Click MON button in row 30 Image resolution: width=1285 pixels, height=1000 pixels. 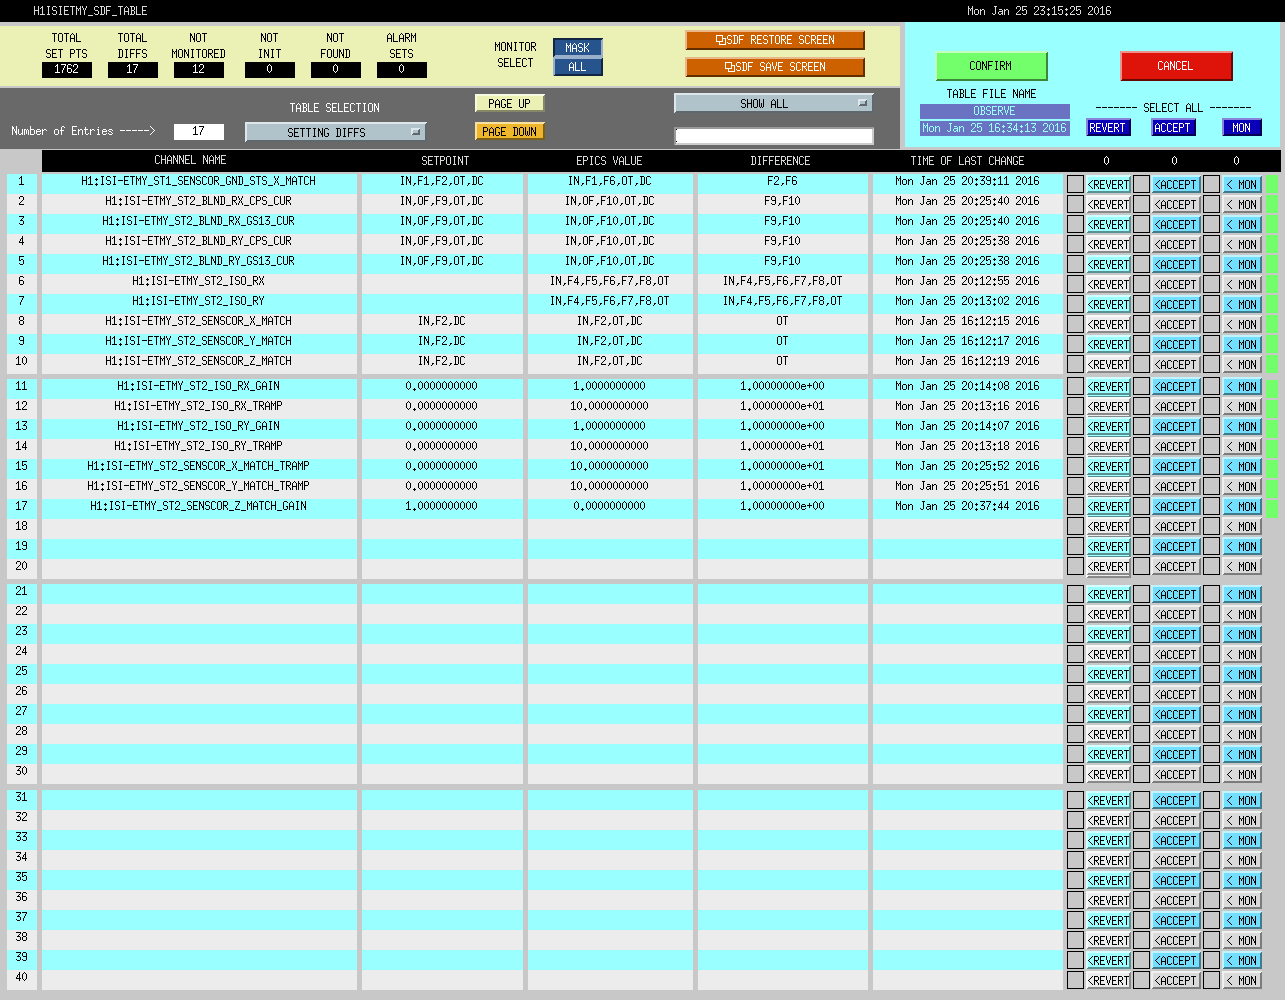(x=1243, y=775)
